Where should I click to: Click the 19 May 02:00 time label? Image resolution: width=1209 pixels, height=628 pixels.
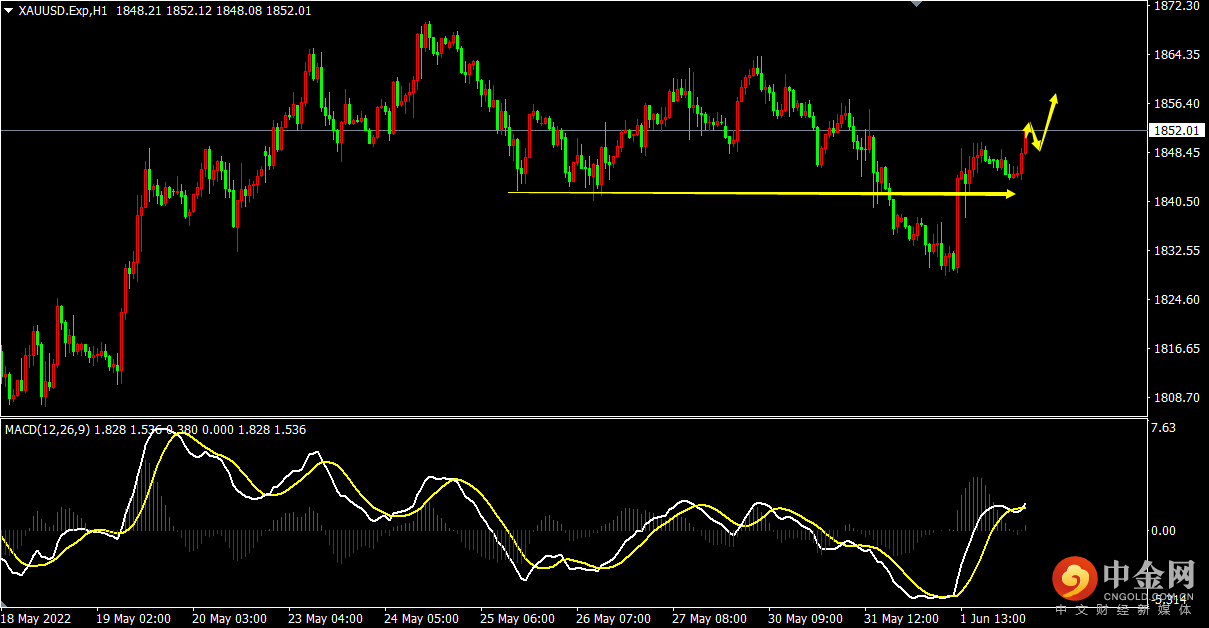[x=133, y=619]
